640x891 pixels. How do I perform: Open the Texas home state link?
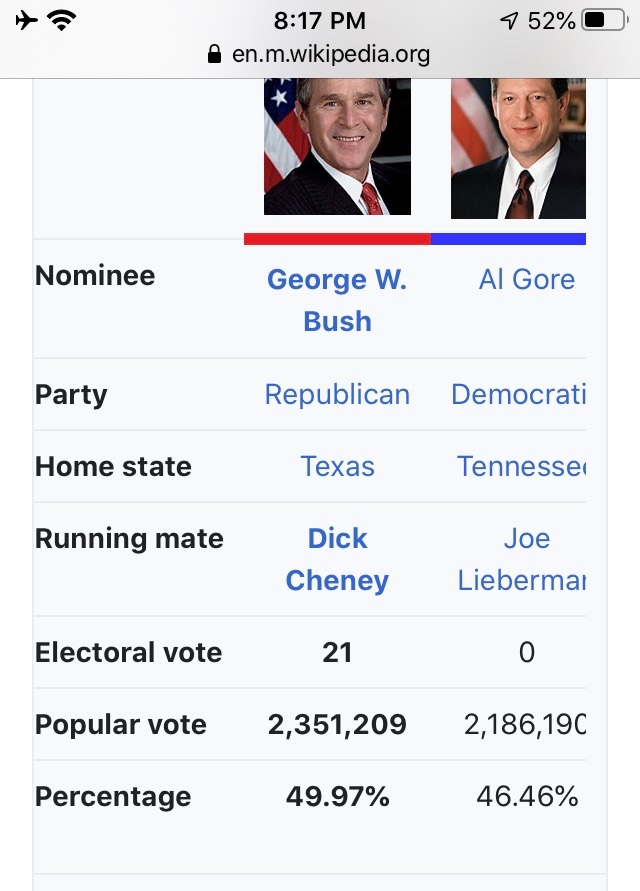[337, 467]
